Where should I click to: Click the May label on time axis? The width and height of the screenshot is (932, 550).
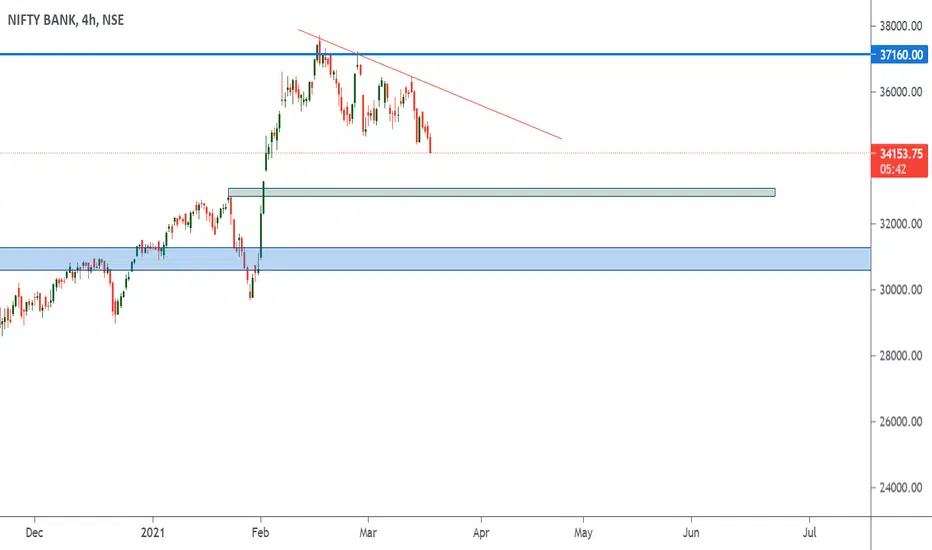(x=583, y=533)
